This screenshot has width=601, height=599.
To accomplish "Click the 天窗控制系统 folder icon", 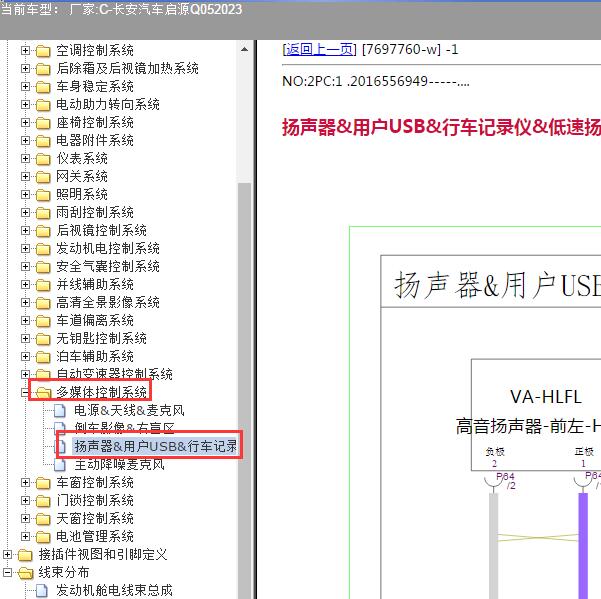I will click(43, 519).
